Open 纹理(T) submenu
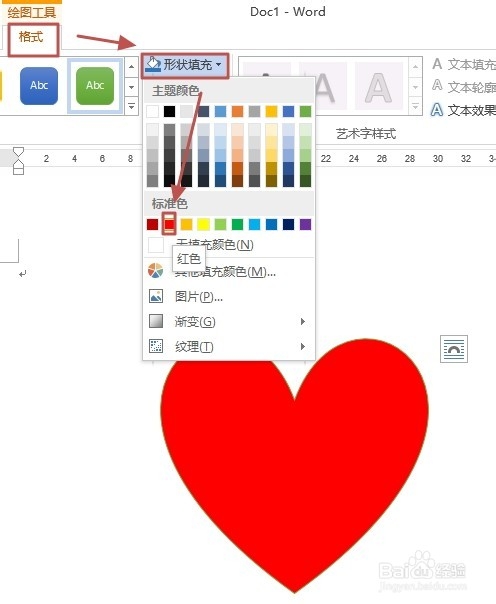This screenshot has width=496, height=604. (x=229, y=346)
